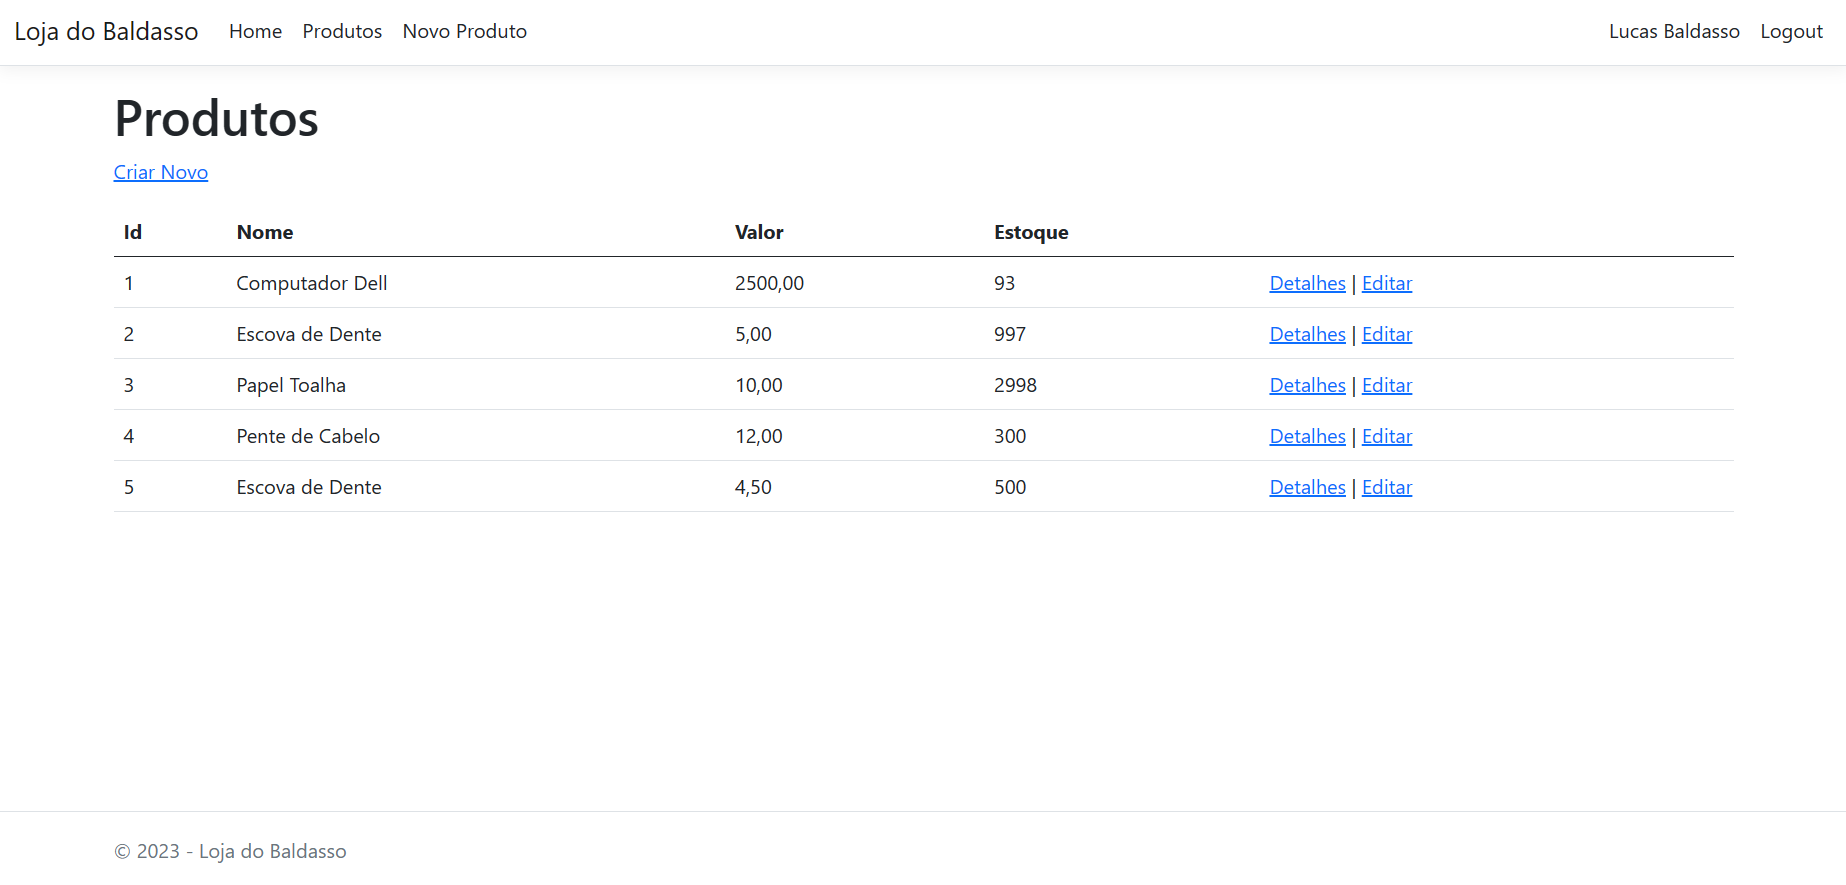Open the Produtos navbar item
The width and height of the screenshot is (1846, 885).
pos(342,32)
